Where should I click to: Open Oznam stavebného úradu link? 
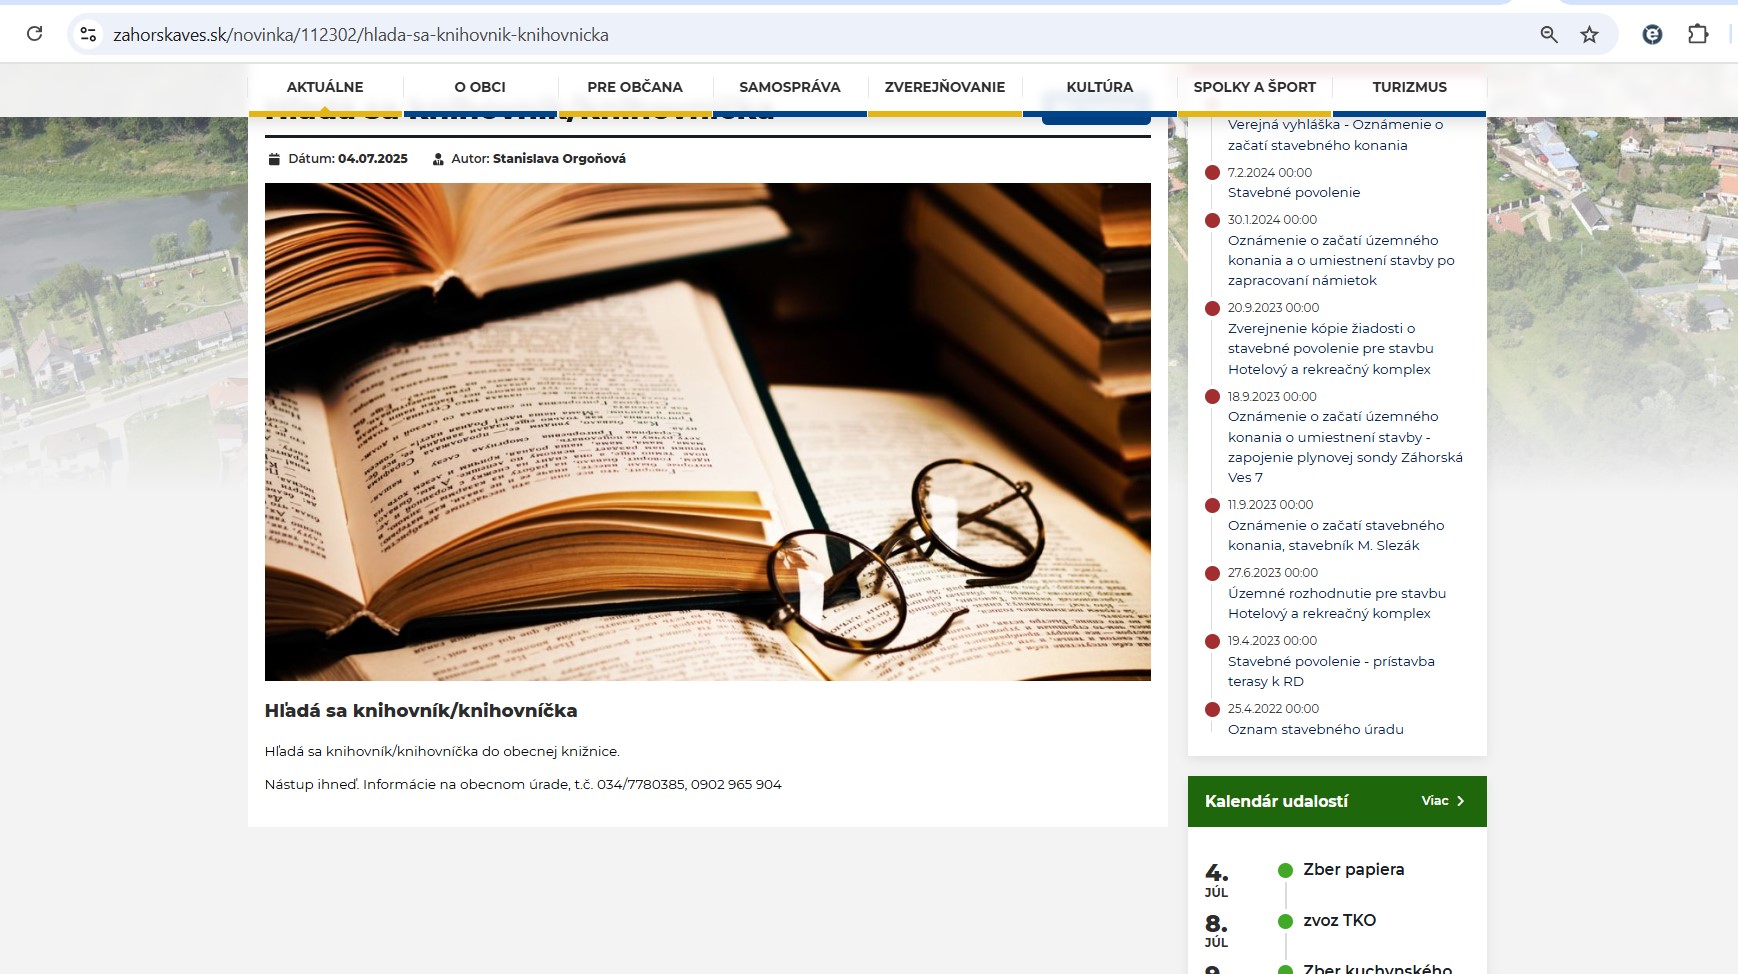coord(1316,729)
